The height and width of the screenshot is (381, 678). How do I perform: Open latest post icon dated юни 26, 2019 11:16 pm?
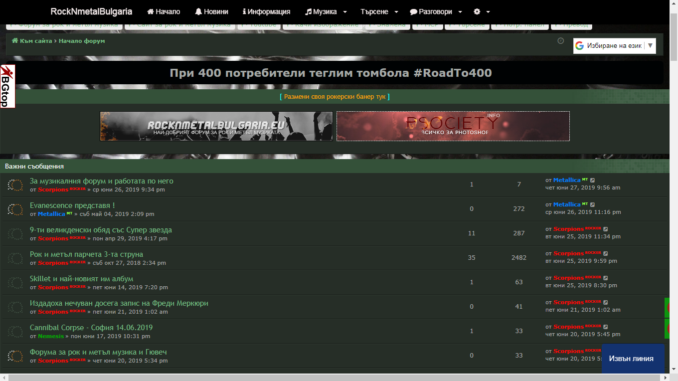[x=592, y=205]
